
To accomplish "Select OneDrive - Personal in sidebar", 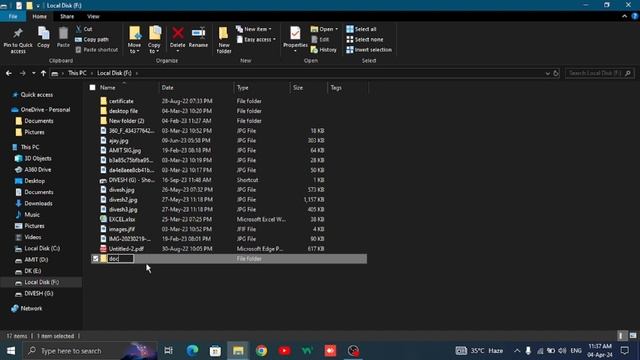I will pos(45,110).
